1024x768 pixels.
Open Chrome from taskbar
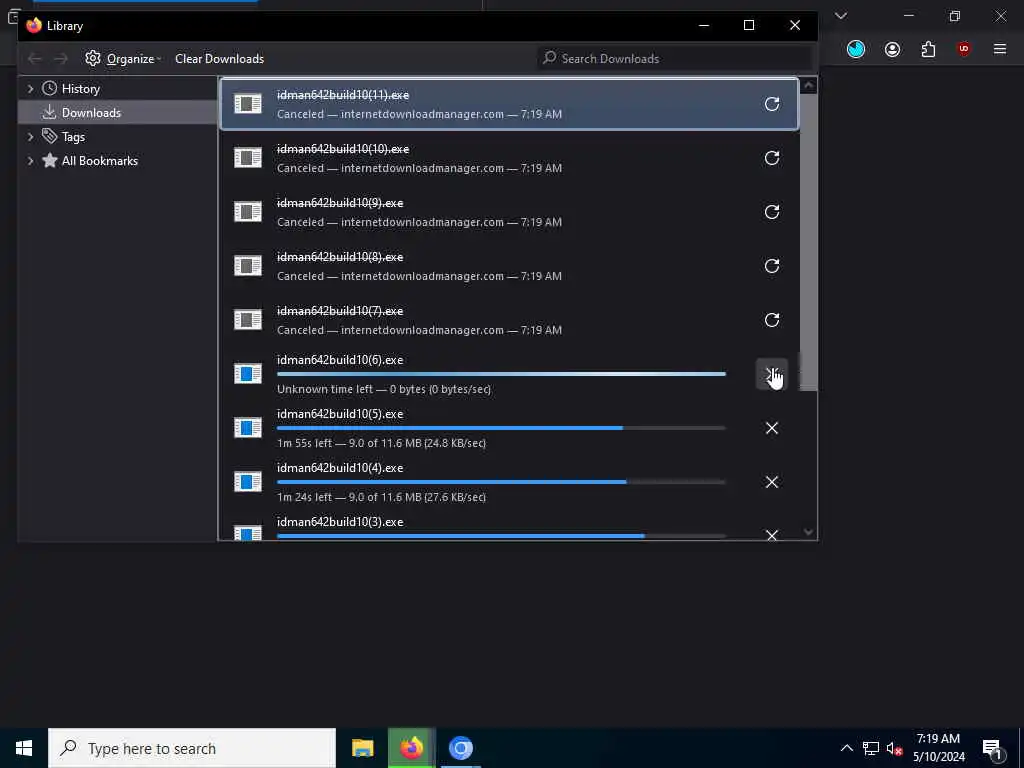[460, 748]
